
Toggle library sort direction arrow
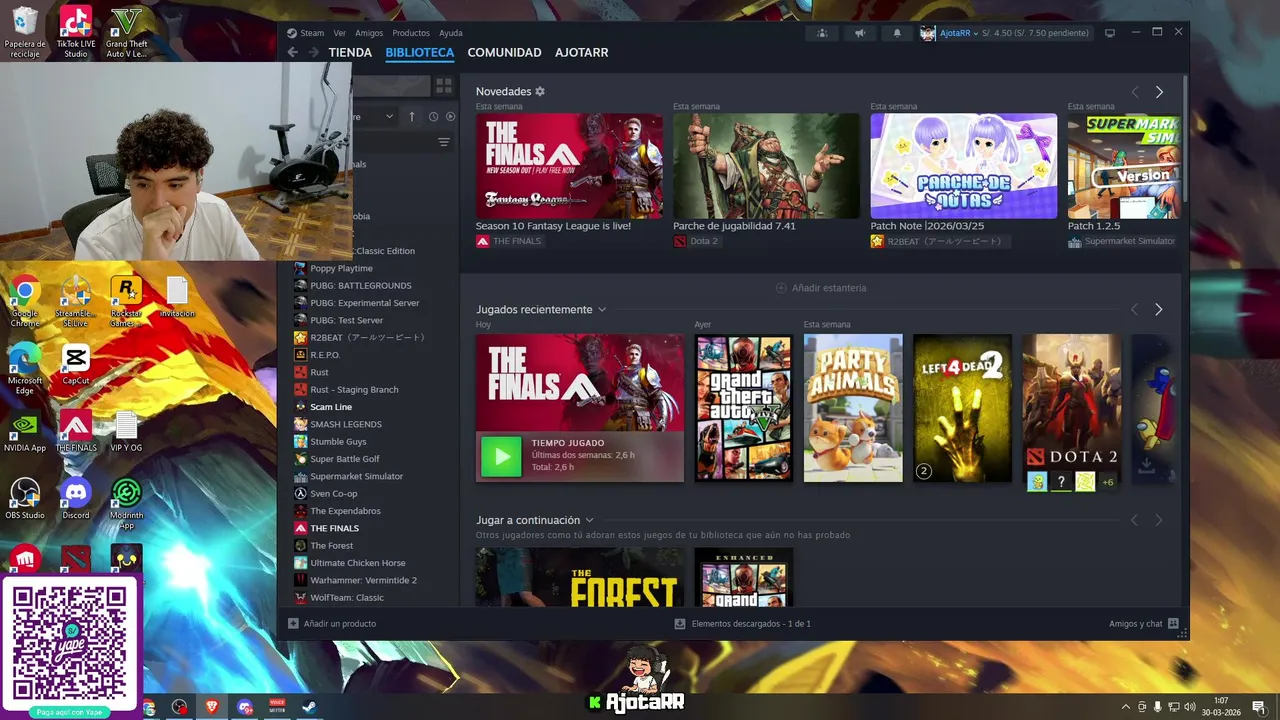(x=412, y=116)
